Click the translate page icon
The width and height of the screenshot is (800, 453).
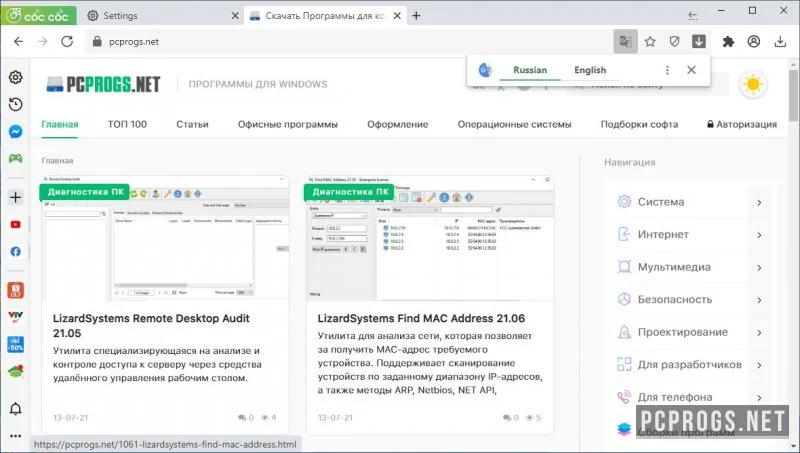click(626, 41)
